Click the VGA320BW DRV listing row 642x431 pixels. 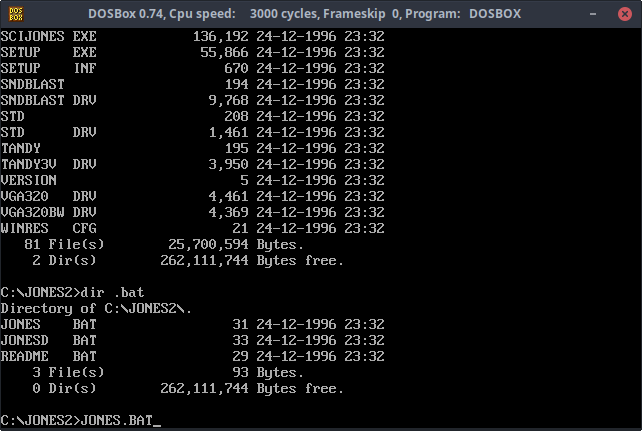192,211
